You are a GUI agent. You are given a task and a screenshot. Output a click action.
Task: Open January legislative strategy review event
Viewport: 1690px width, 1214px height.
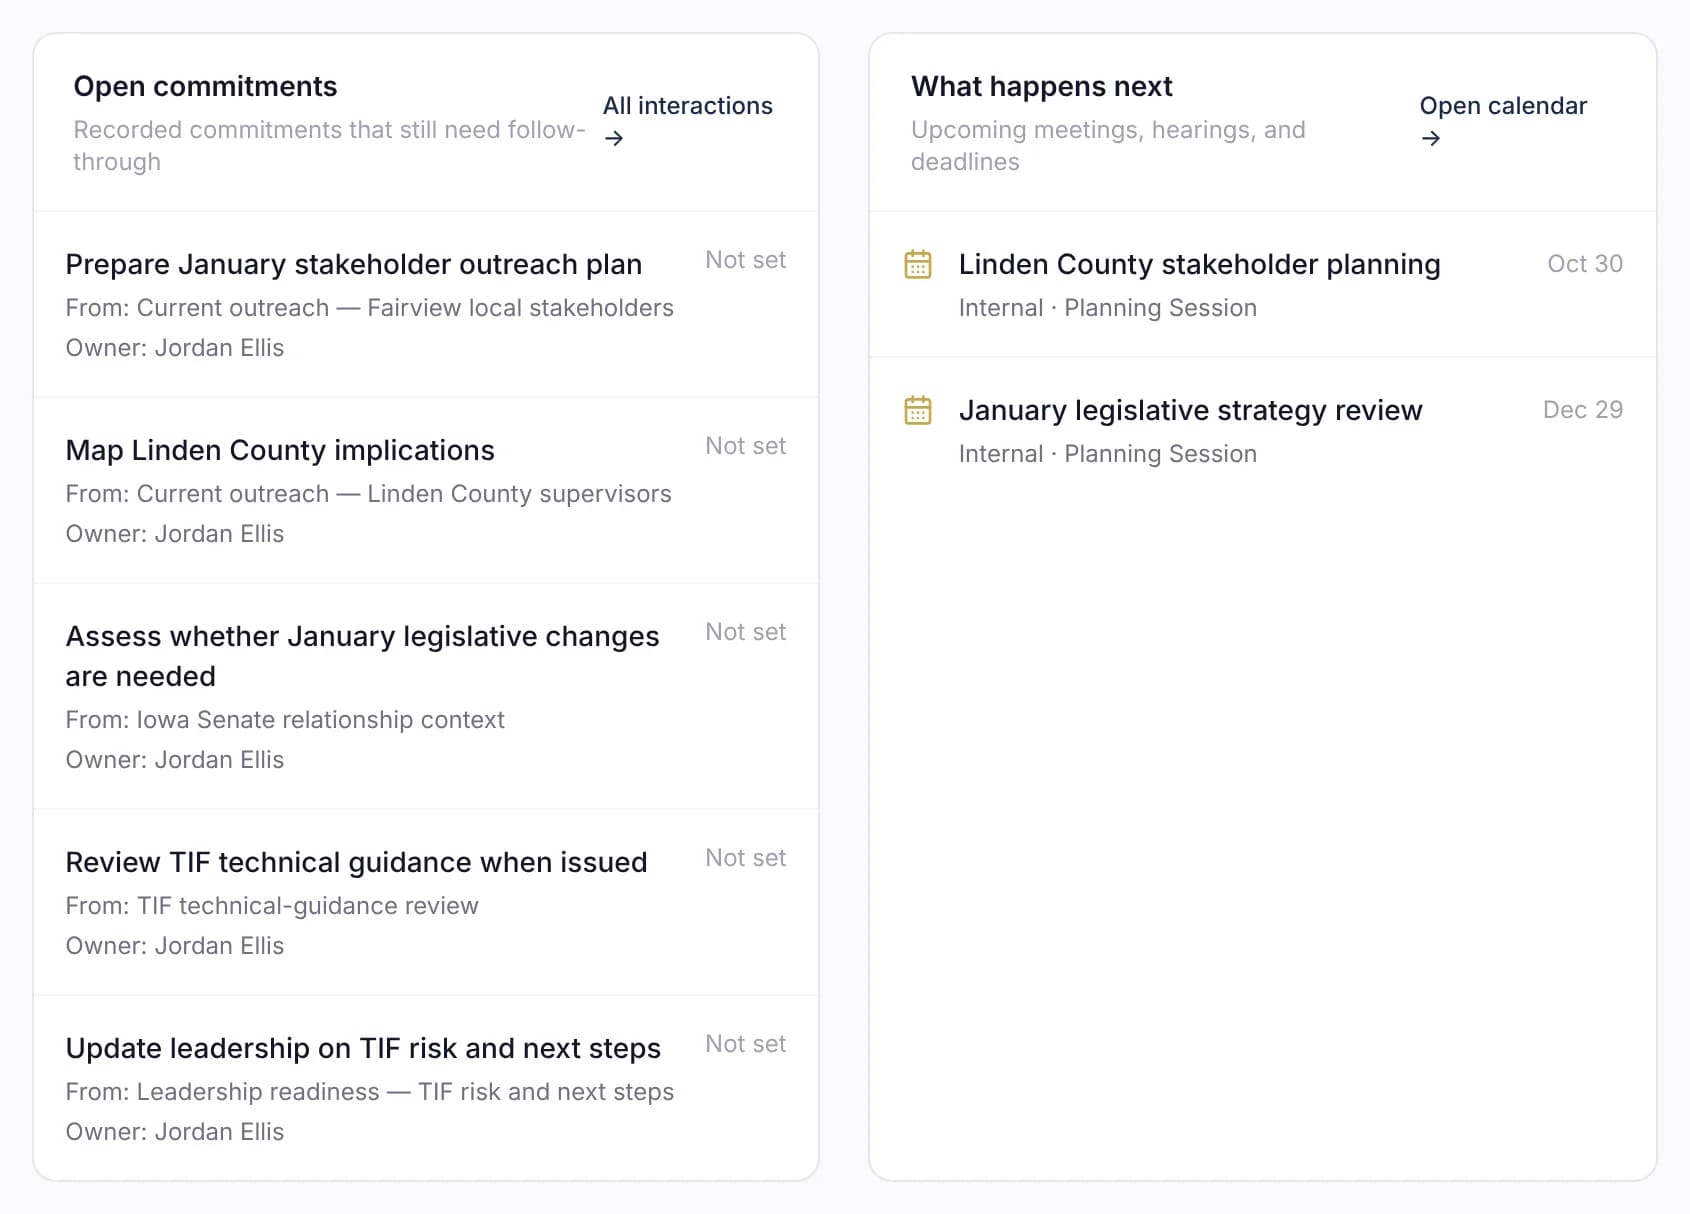point(1263,431)
